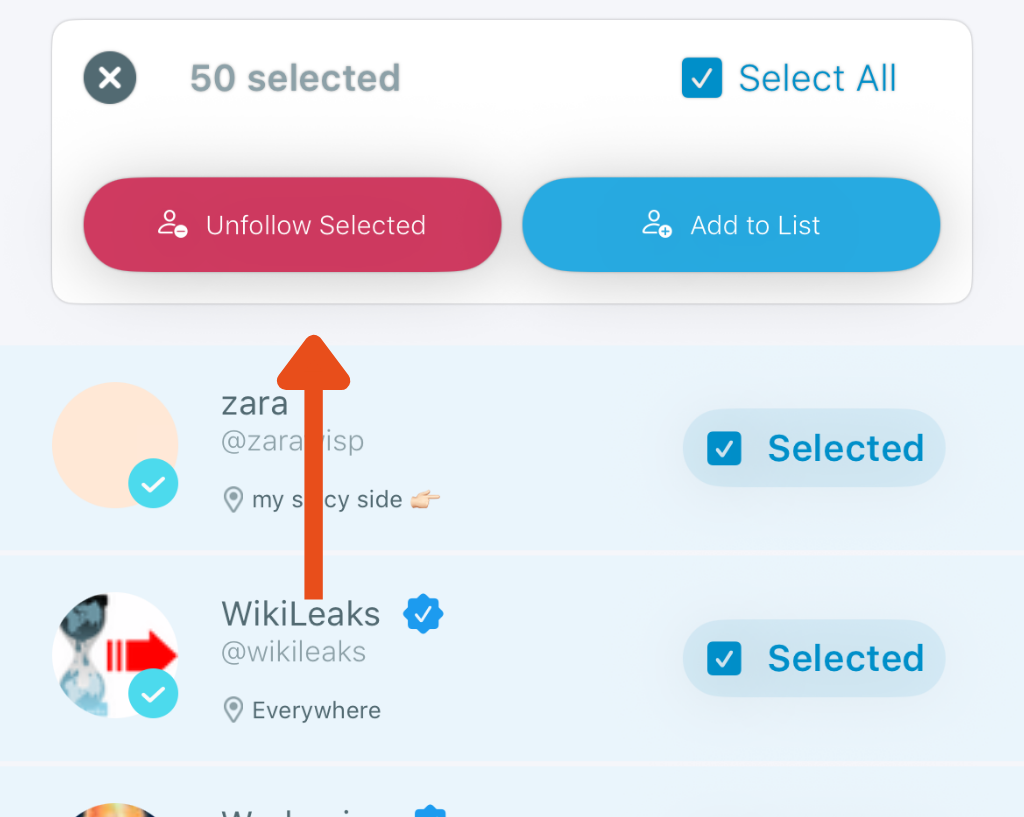Screen dimensions: 1024x817
Task: Click the location pin on zara's bio
Action: tap(233, 500)
